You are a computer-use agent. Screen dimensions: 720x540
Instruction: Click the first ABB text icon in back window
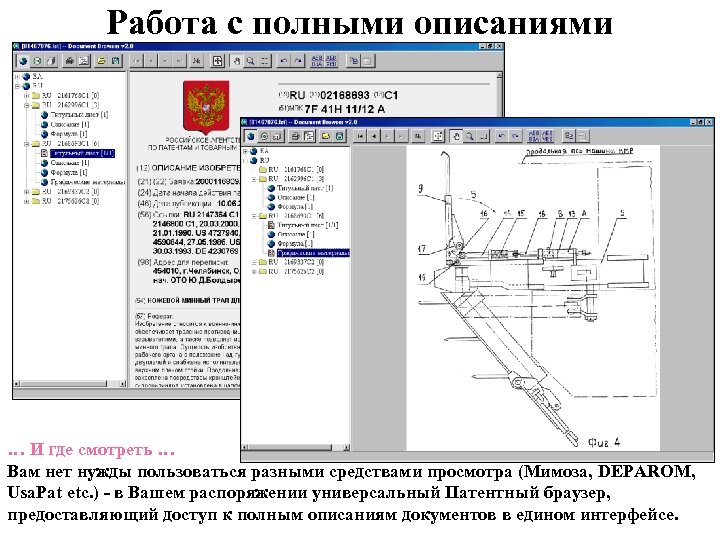click(317, 61)
